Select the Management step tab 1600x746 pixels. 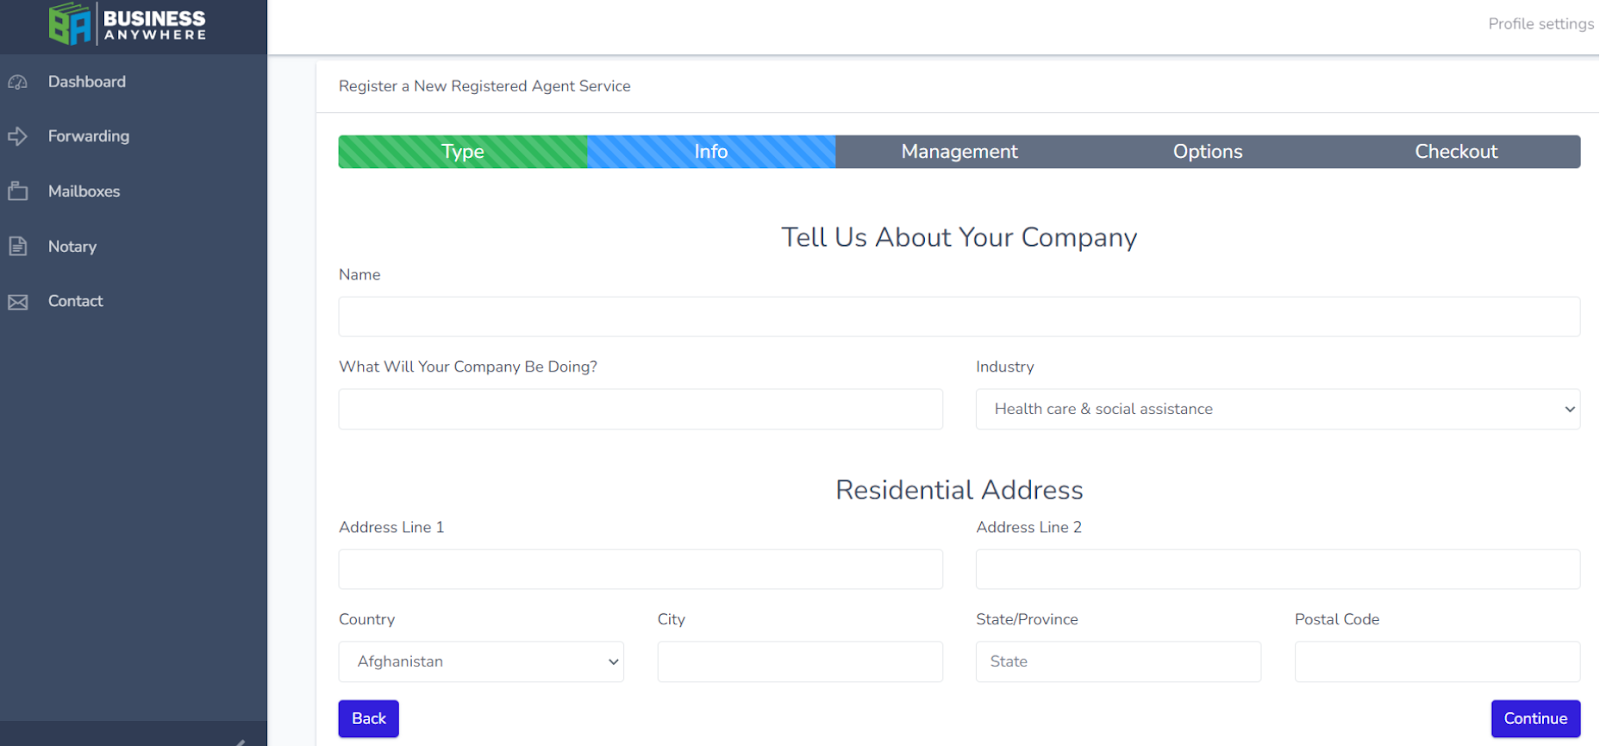pos(959,152)
